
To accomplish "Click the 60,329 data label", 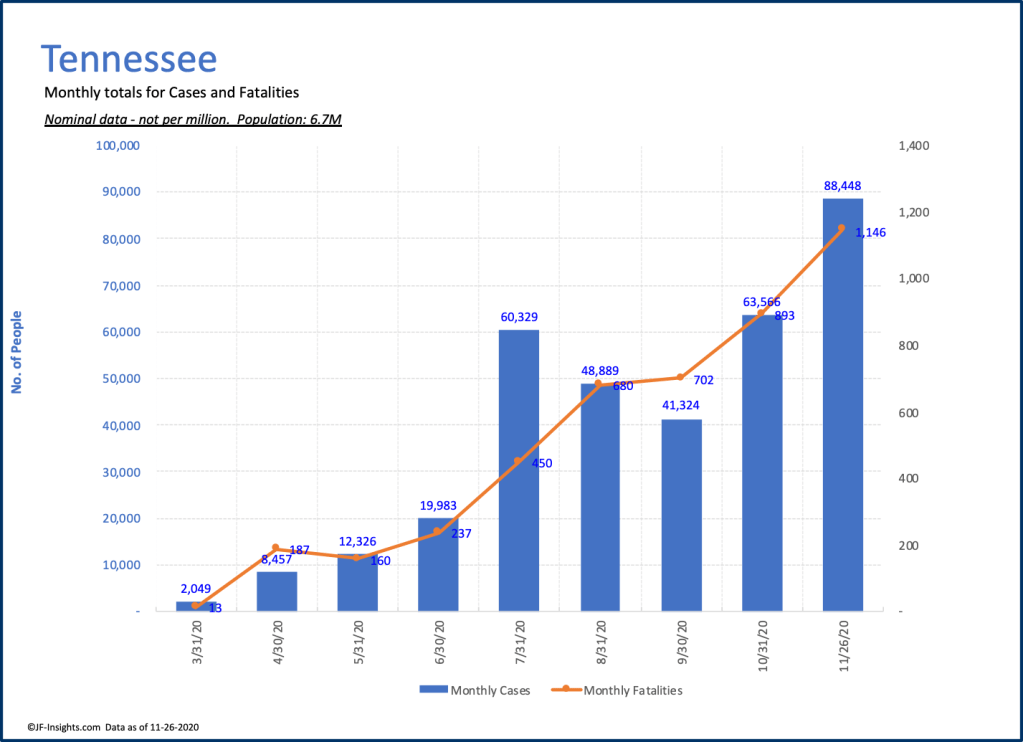I will (x=518, y=317).
